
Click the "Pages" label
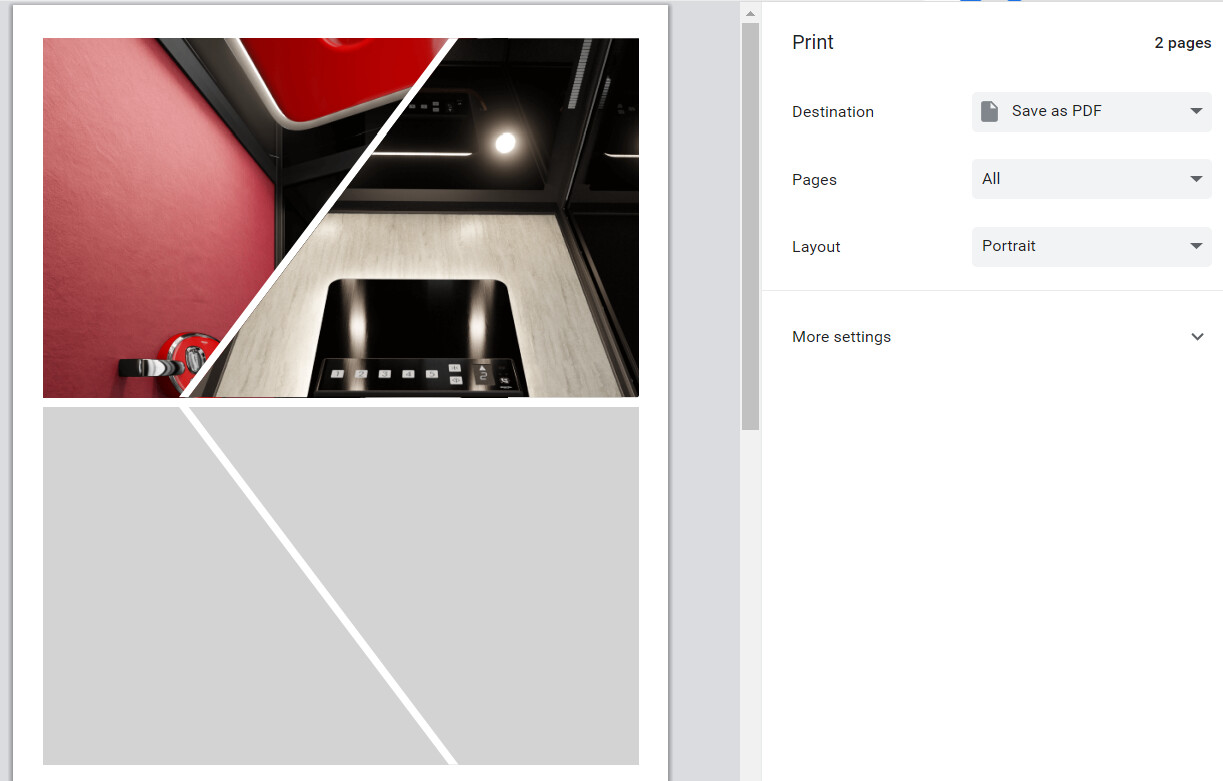(x=814, y=180)
